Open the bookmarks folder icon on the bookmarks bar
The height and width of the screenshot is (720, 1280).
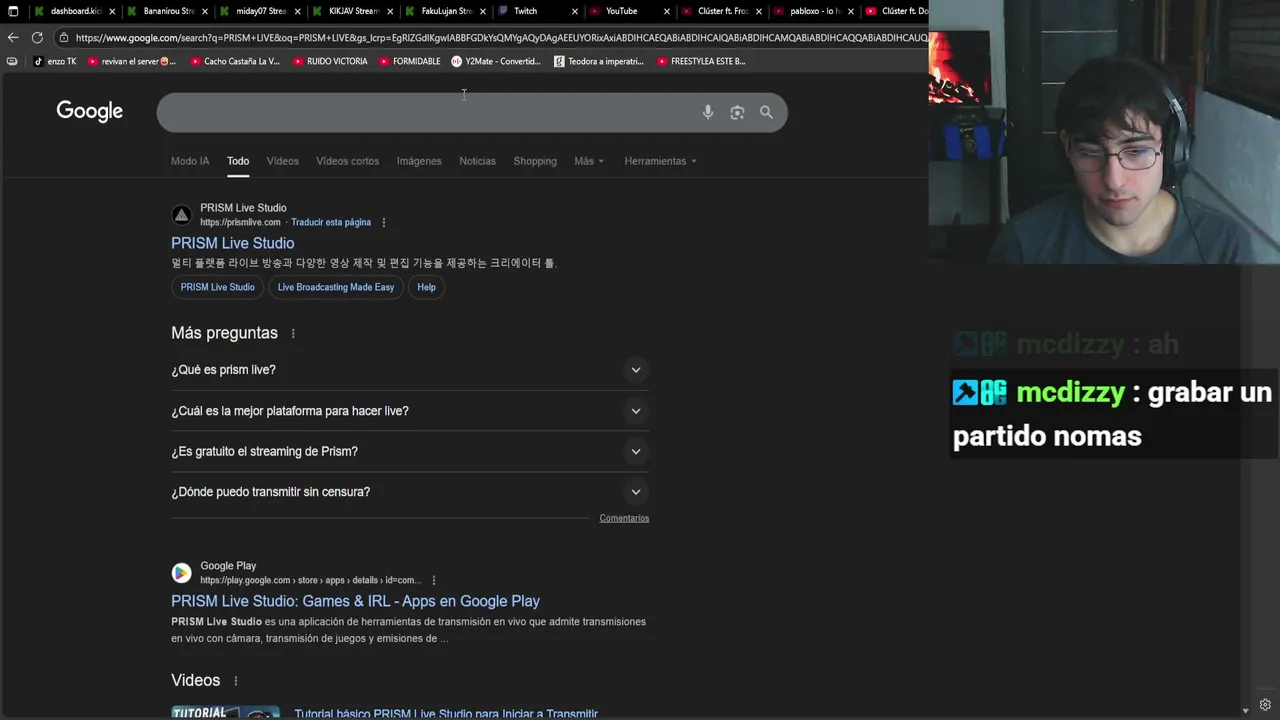click(11, 61)
